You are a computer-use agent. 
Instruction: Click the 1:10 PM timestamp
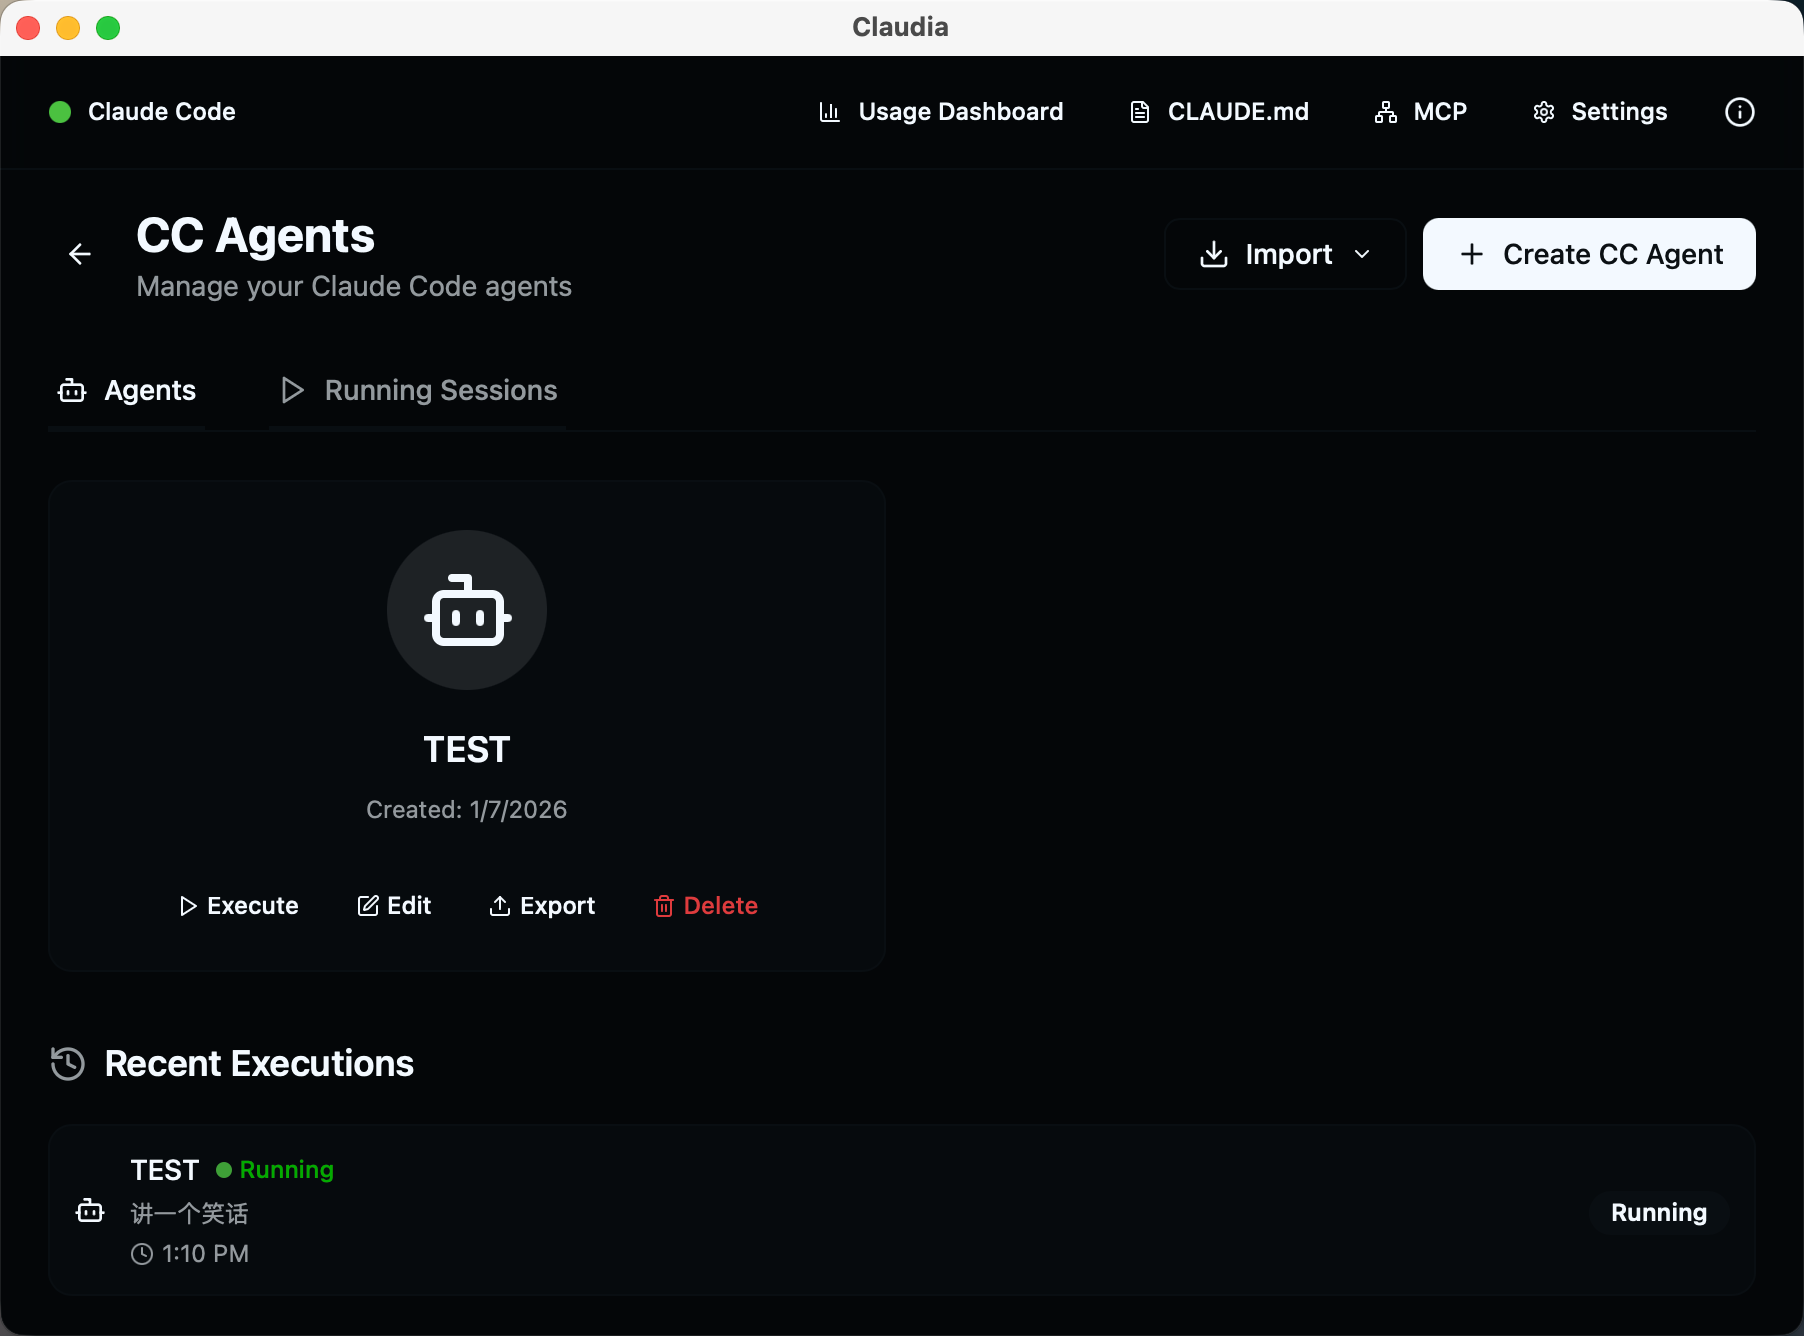(206, 1254)
